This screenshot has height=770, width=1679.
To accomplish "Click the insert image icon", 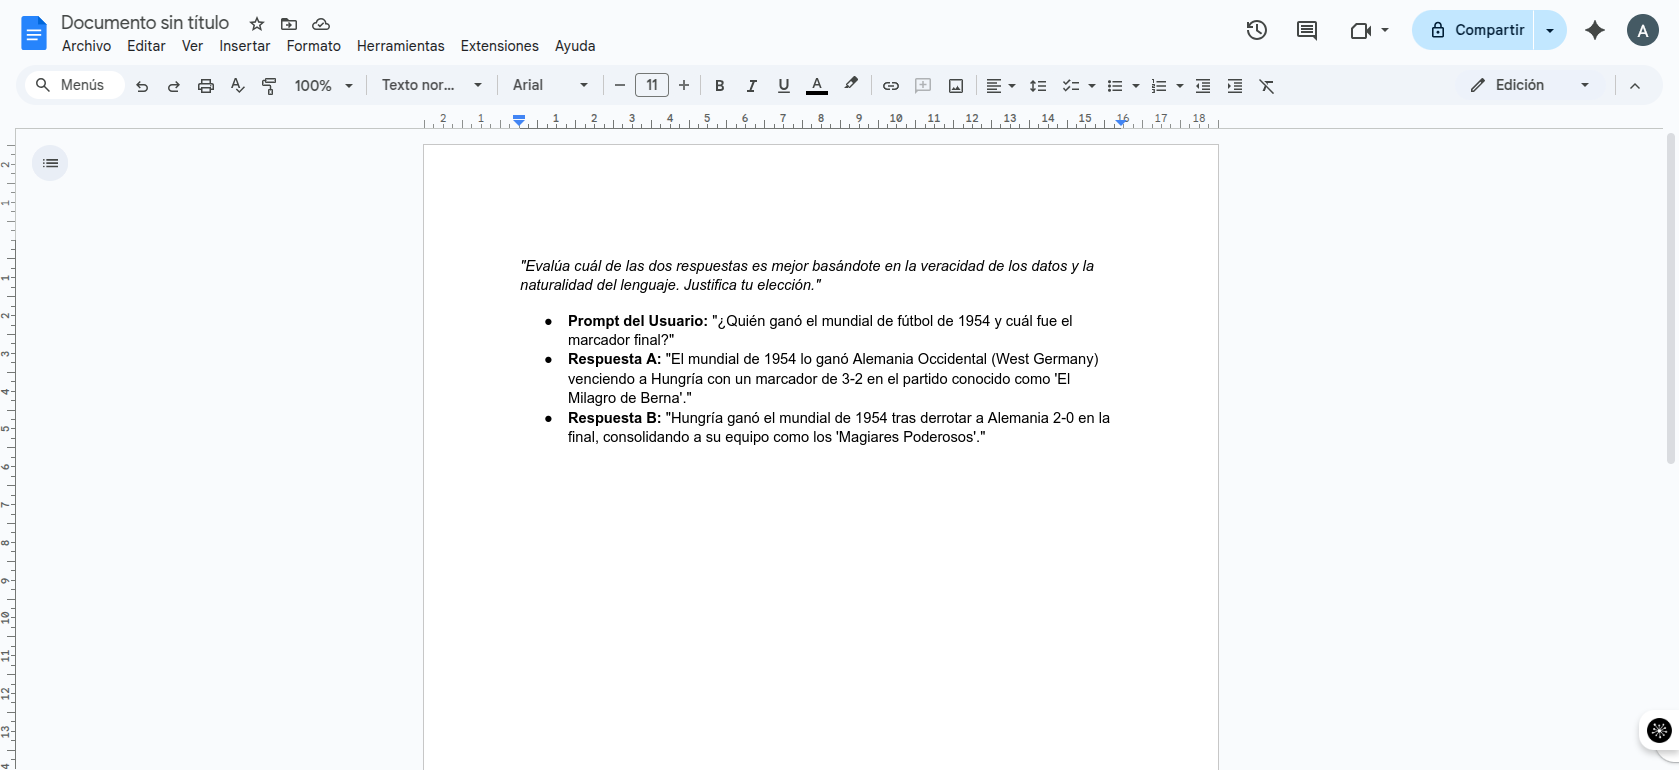I will pyautogui.click(x=956, y=86).
